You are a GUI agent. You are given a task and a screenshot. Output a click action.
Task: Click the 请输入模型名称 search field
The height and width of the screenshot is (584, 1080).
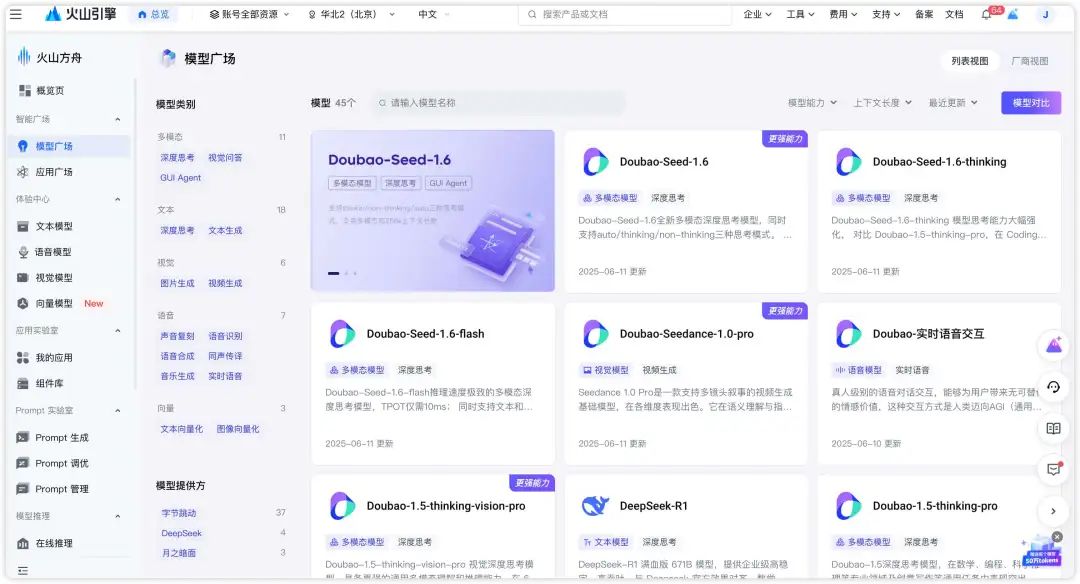pos(499,103)
